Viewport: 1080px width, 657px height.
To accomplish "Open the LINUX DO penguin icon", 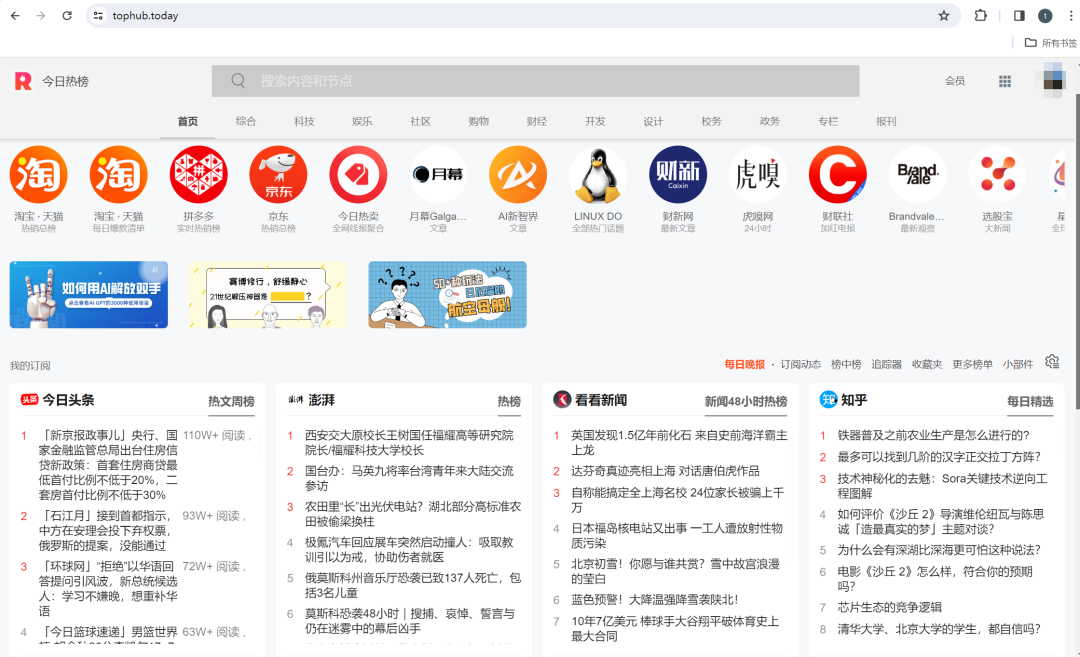I will pos(598,175).
